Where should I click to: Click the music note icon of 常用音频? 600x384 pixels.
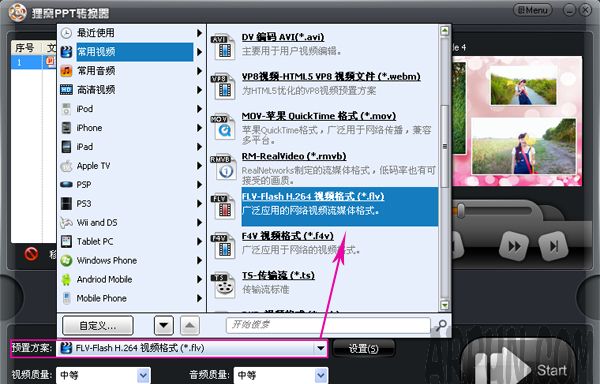pos(66,71)
